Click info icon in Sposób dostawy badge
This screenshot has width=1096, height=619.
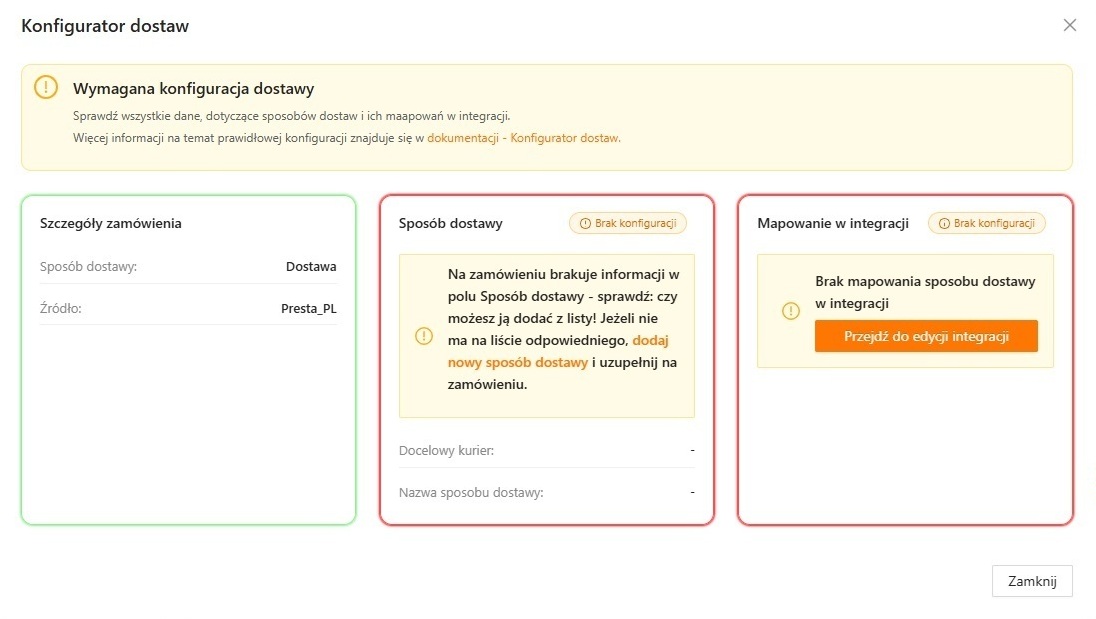[x=585, y=224]
